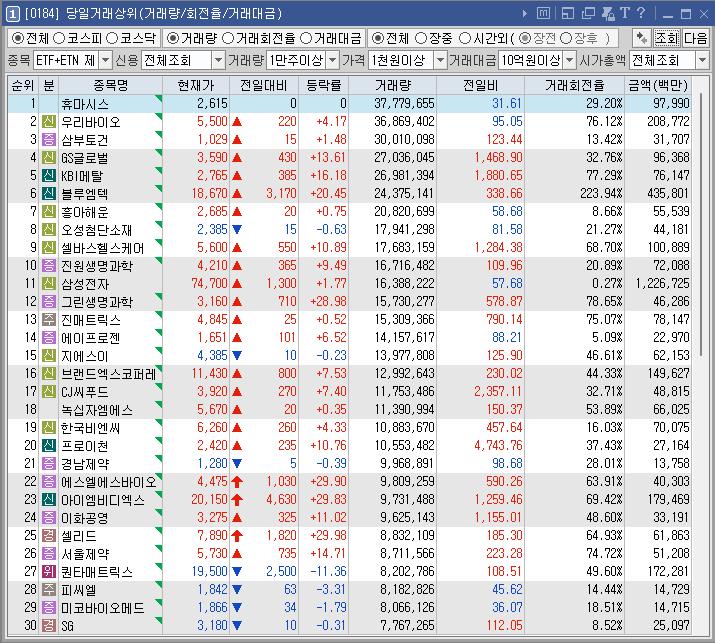The height and width of the screenshot is (643, 715).
Task: Click the 증 badge on the 삼부토건 row
Action: [x=49, y=140]
